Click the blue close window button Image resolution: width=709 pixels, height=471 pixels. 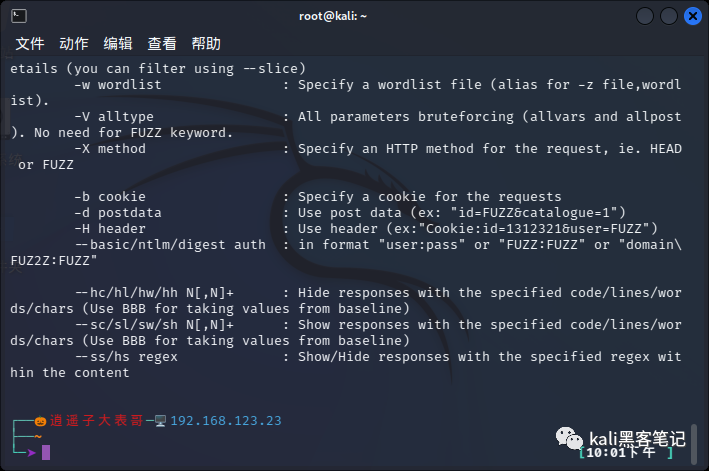click(692, 16)
